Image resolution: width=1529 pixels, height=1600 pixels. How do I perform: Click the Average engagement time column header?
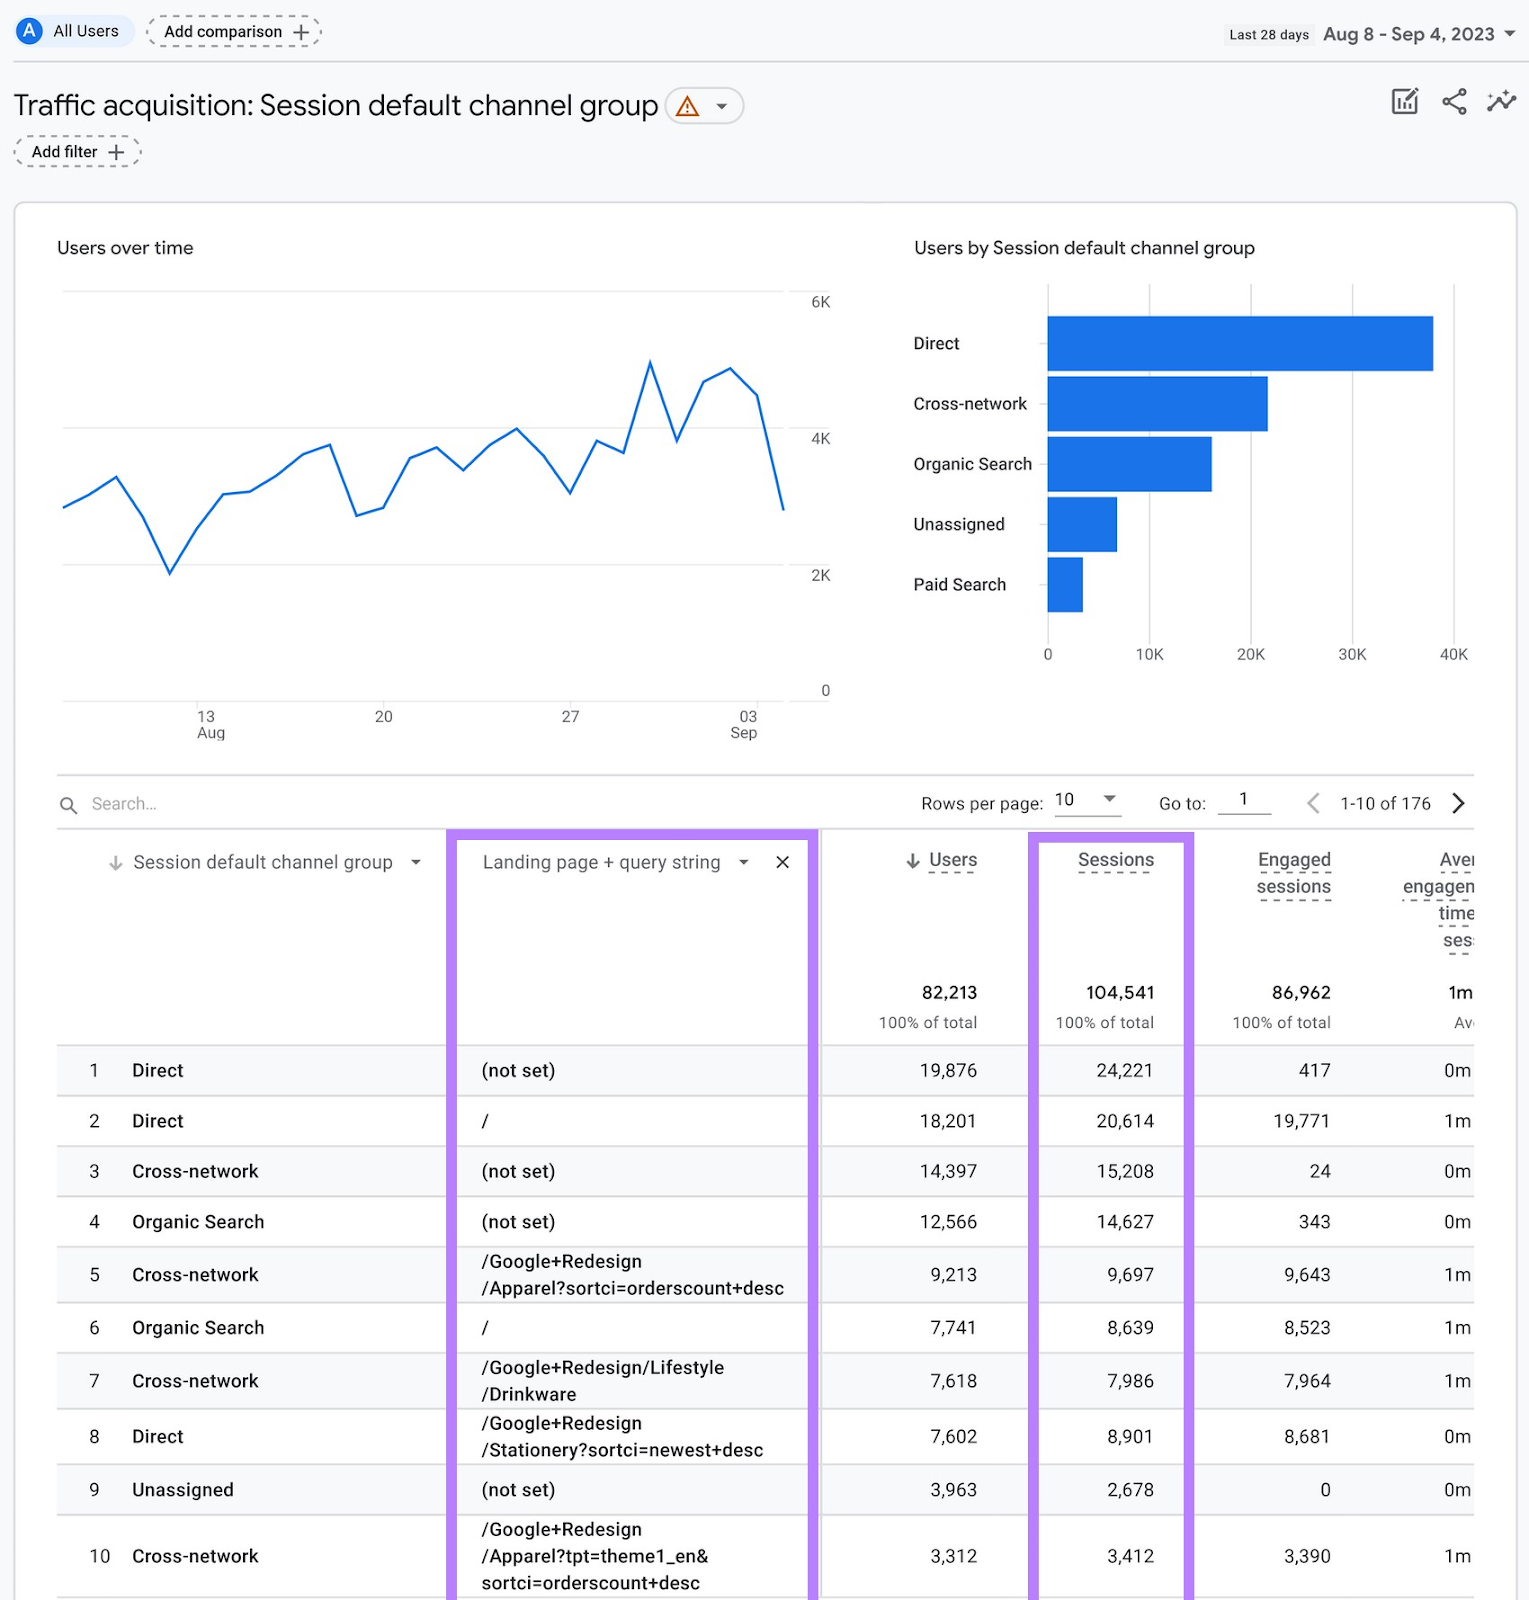pos(1440,900)
